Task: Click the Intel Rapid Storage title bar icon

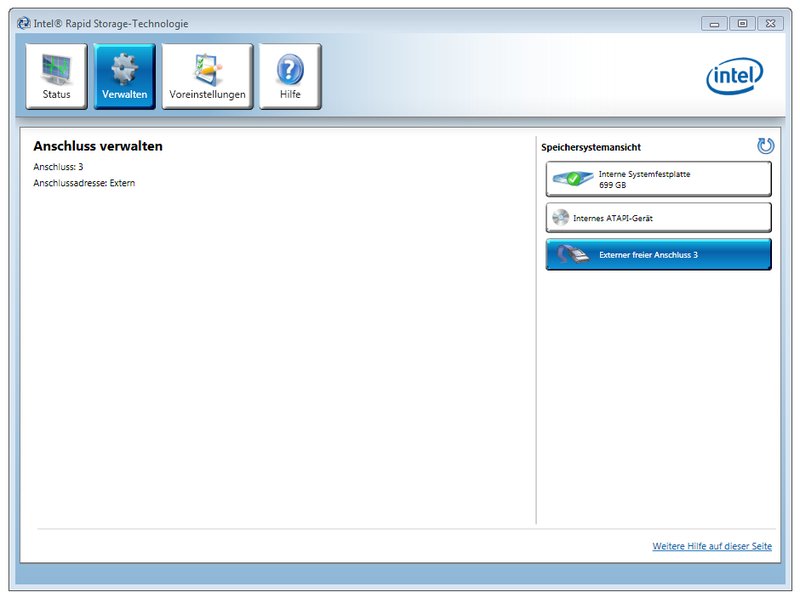Action: coord(23,23)
